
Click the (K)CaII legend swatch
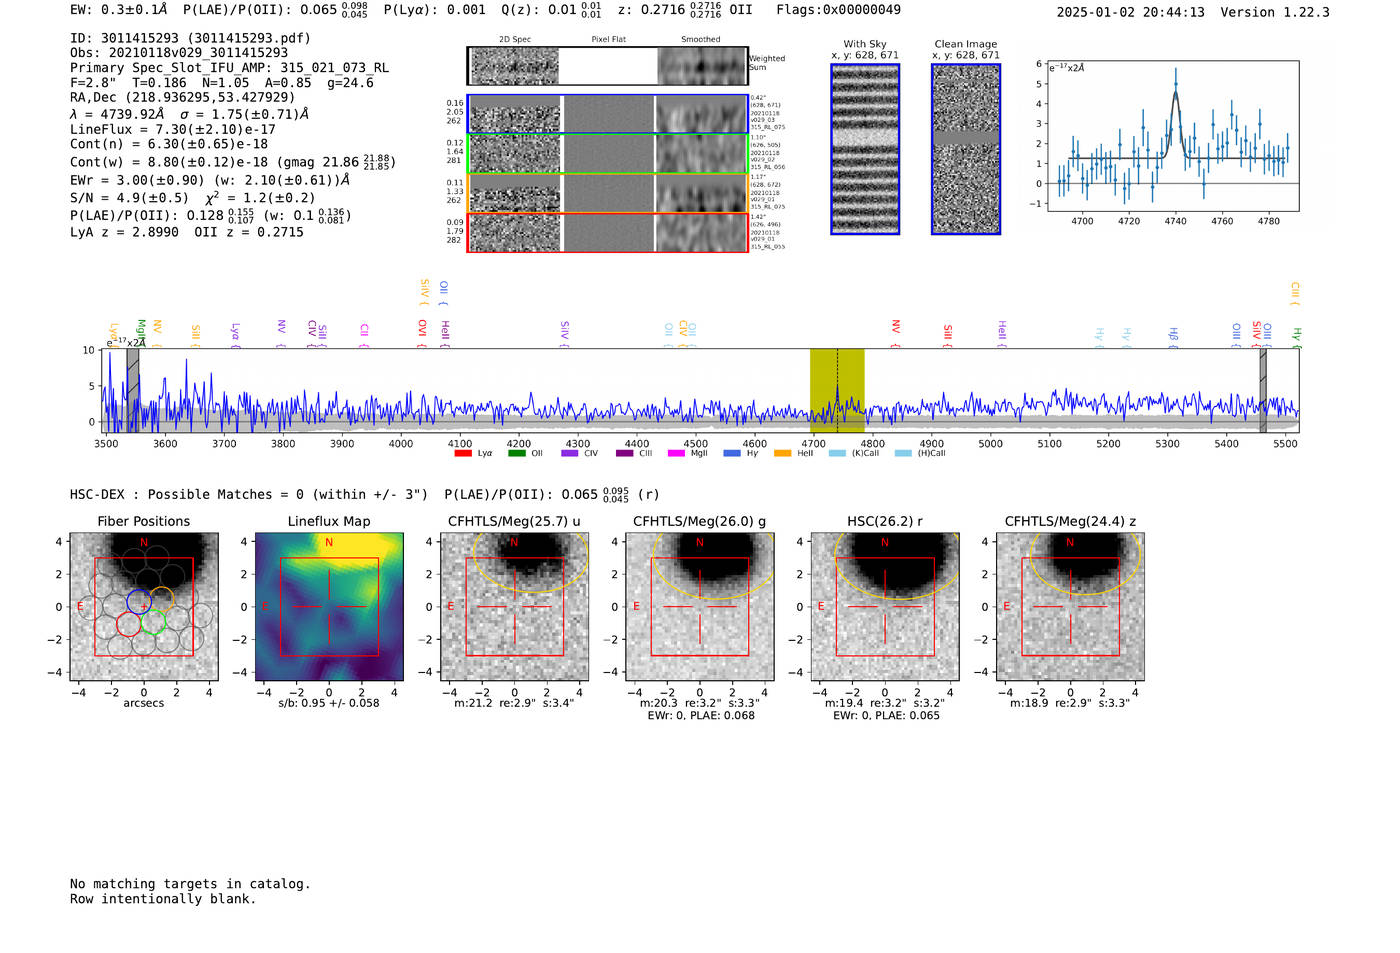tap(837, 453)
